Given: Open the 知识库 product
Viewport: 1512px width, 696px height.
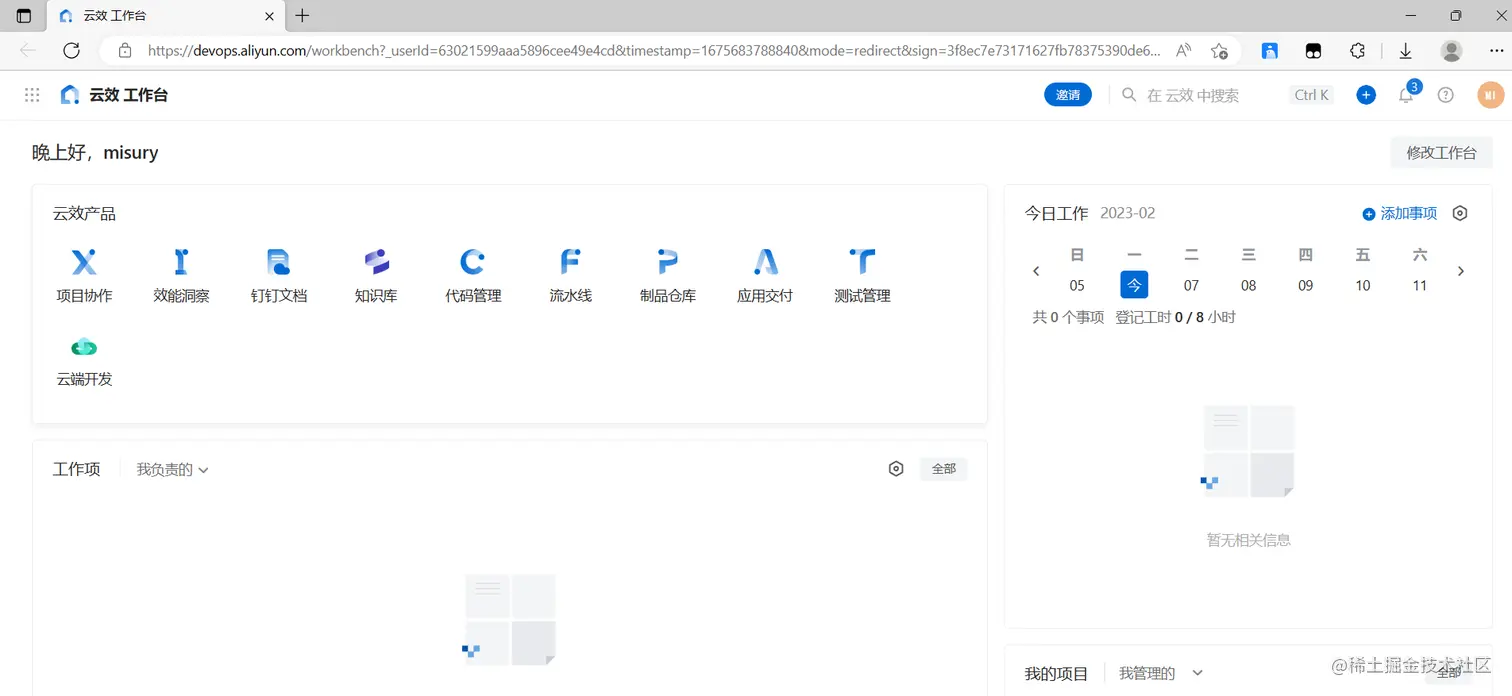Looking at the screenshot, I should pos(376,276).
